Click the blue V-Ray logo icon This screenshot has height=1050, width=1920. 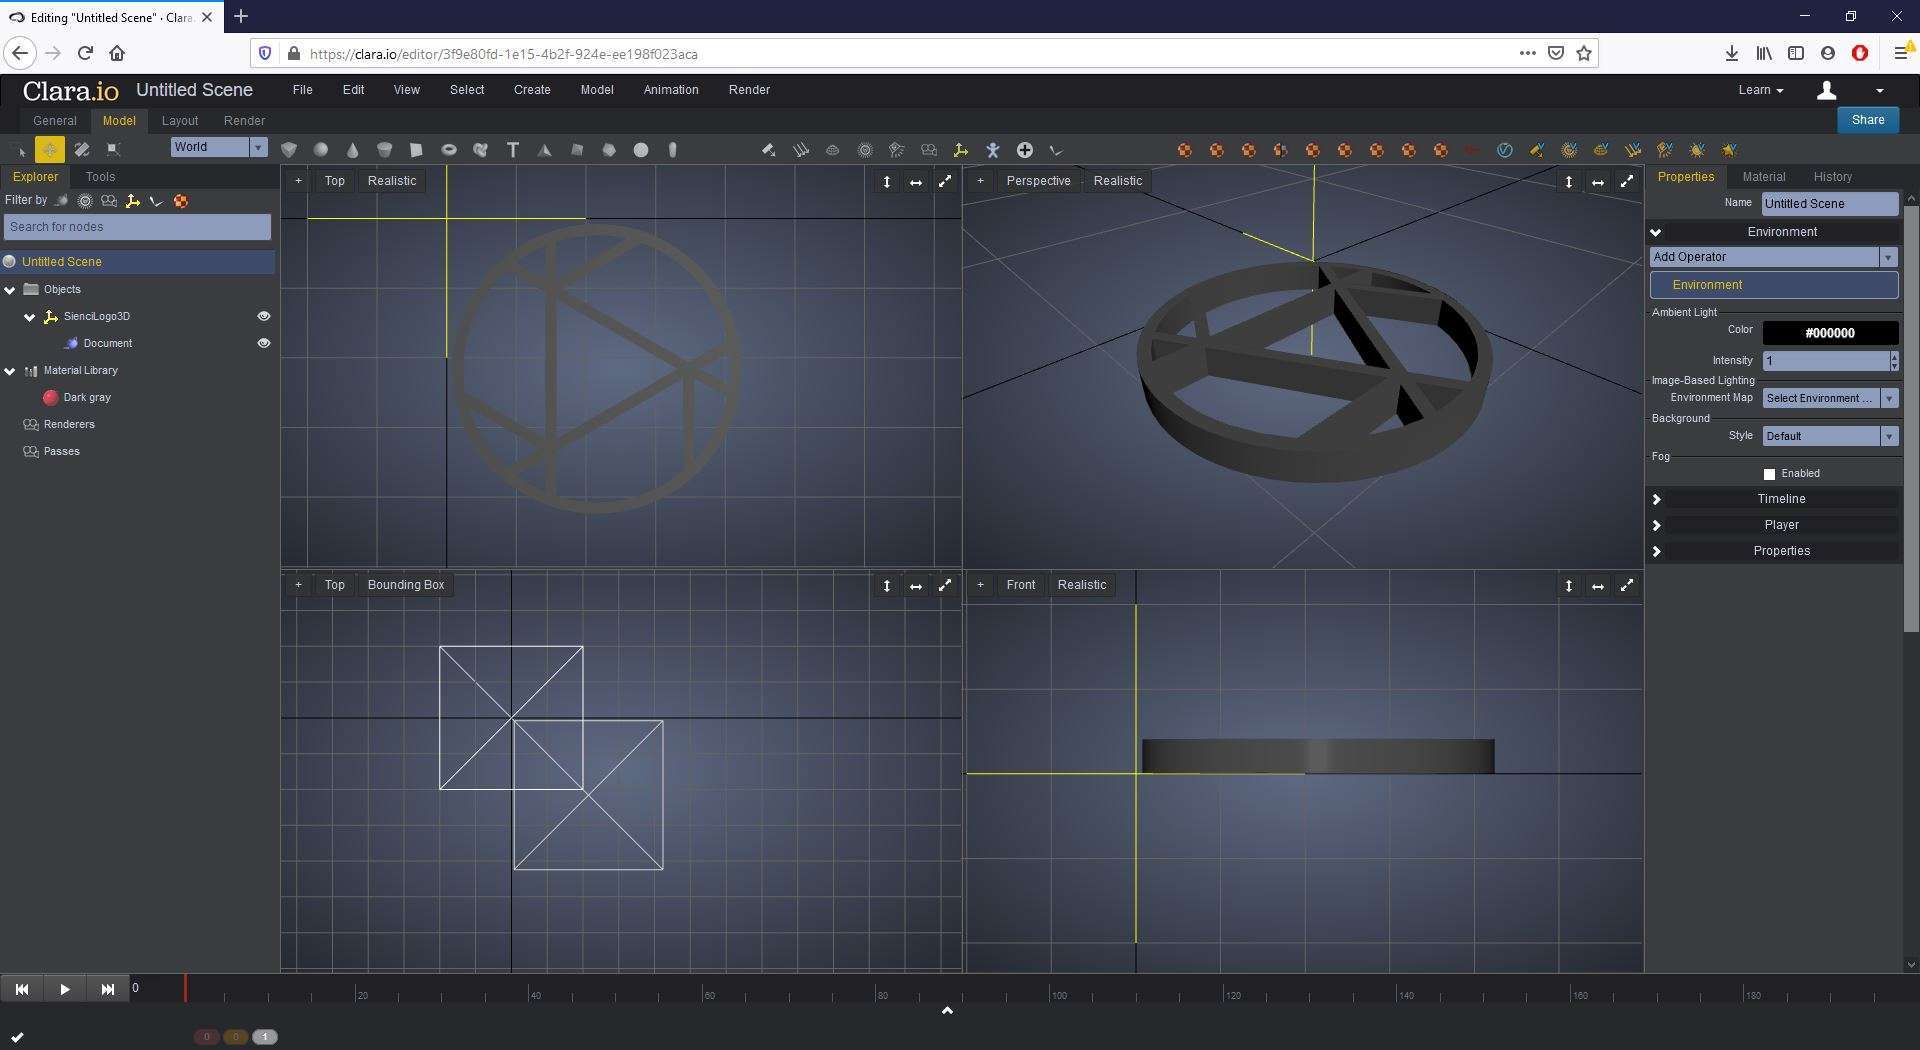click(1505, 150)
